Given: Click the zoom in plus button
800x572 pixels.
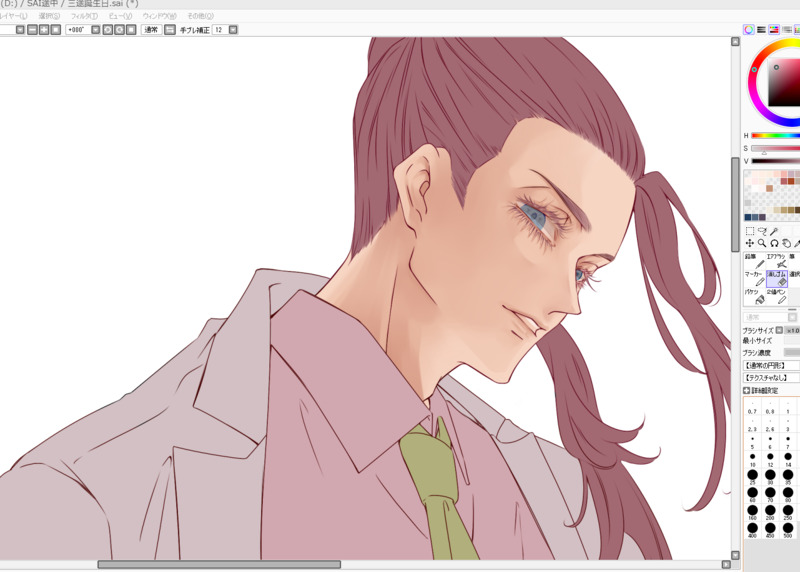Looking at the screenshot, I should 44,30.
